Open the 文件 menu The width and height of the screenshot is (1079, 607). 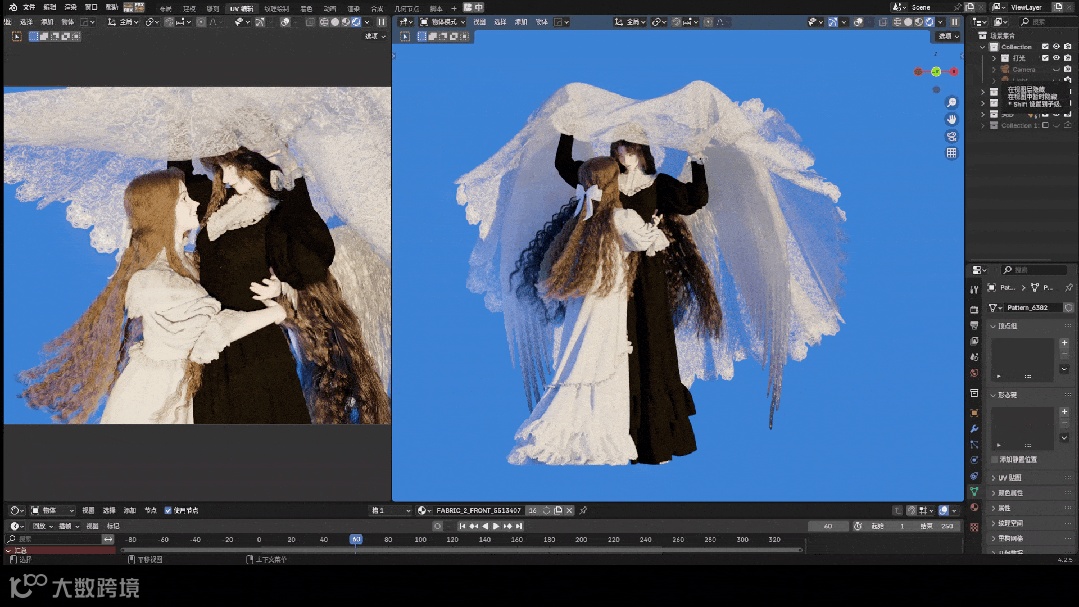click(x=29, y=7)
